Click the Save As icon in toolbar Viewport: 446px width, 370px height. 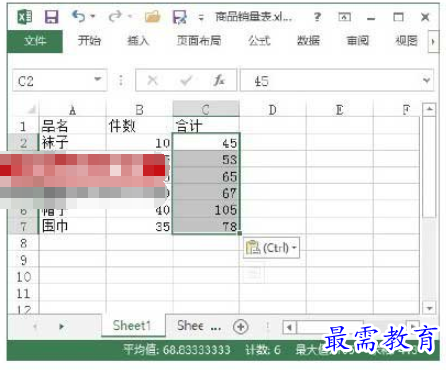(x=179, y=17)
